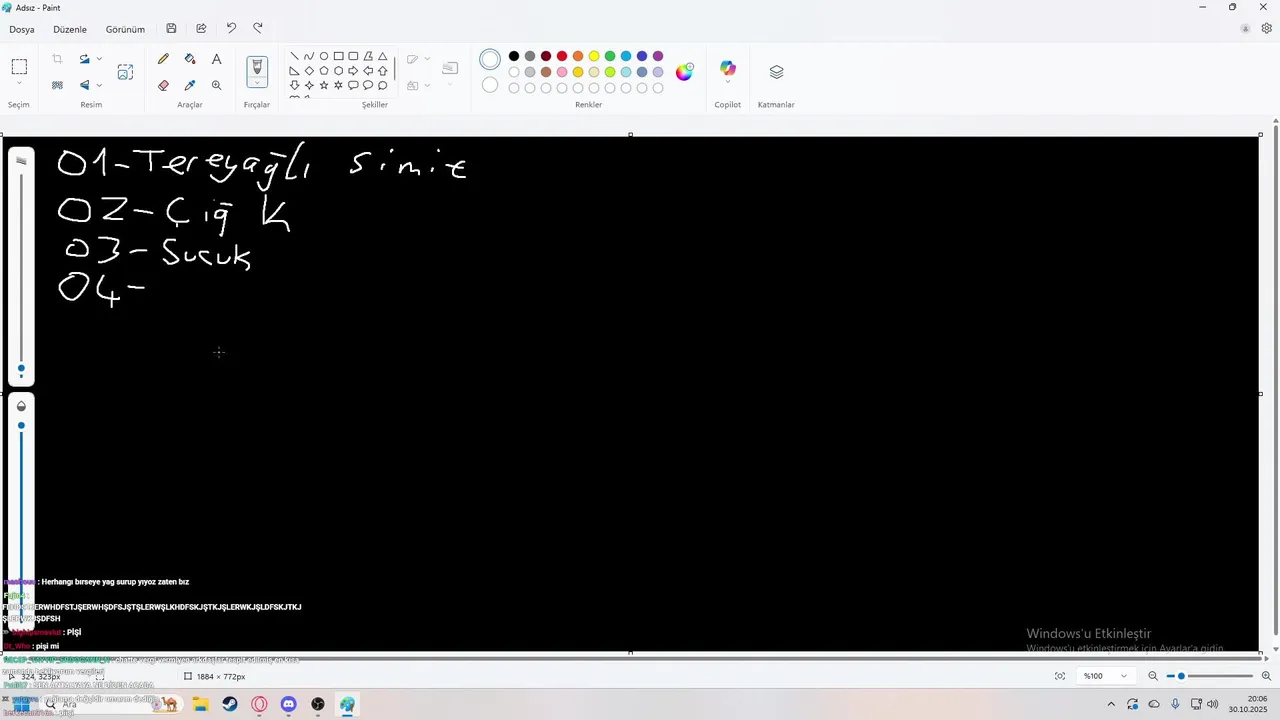The height and width of the screenshot is (720, 1280).
Task: Click the zoom out magnifier button
Action: (x=1153, y=676)
